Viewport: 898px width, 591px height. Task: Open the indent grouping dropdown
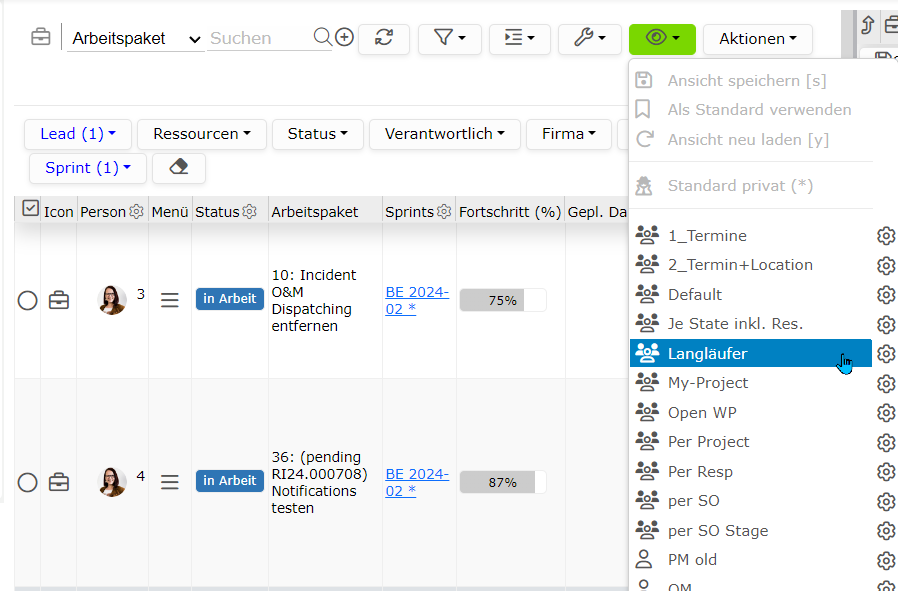pos(519,38)
